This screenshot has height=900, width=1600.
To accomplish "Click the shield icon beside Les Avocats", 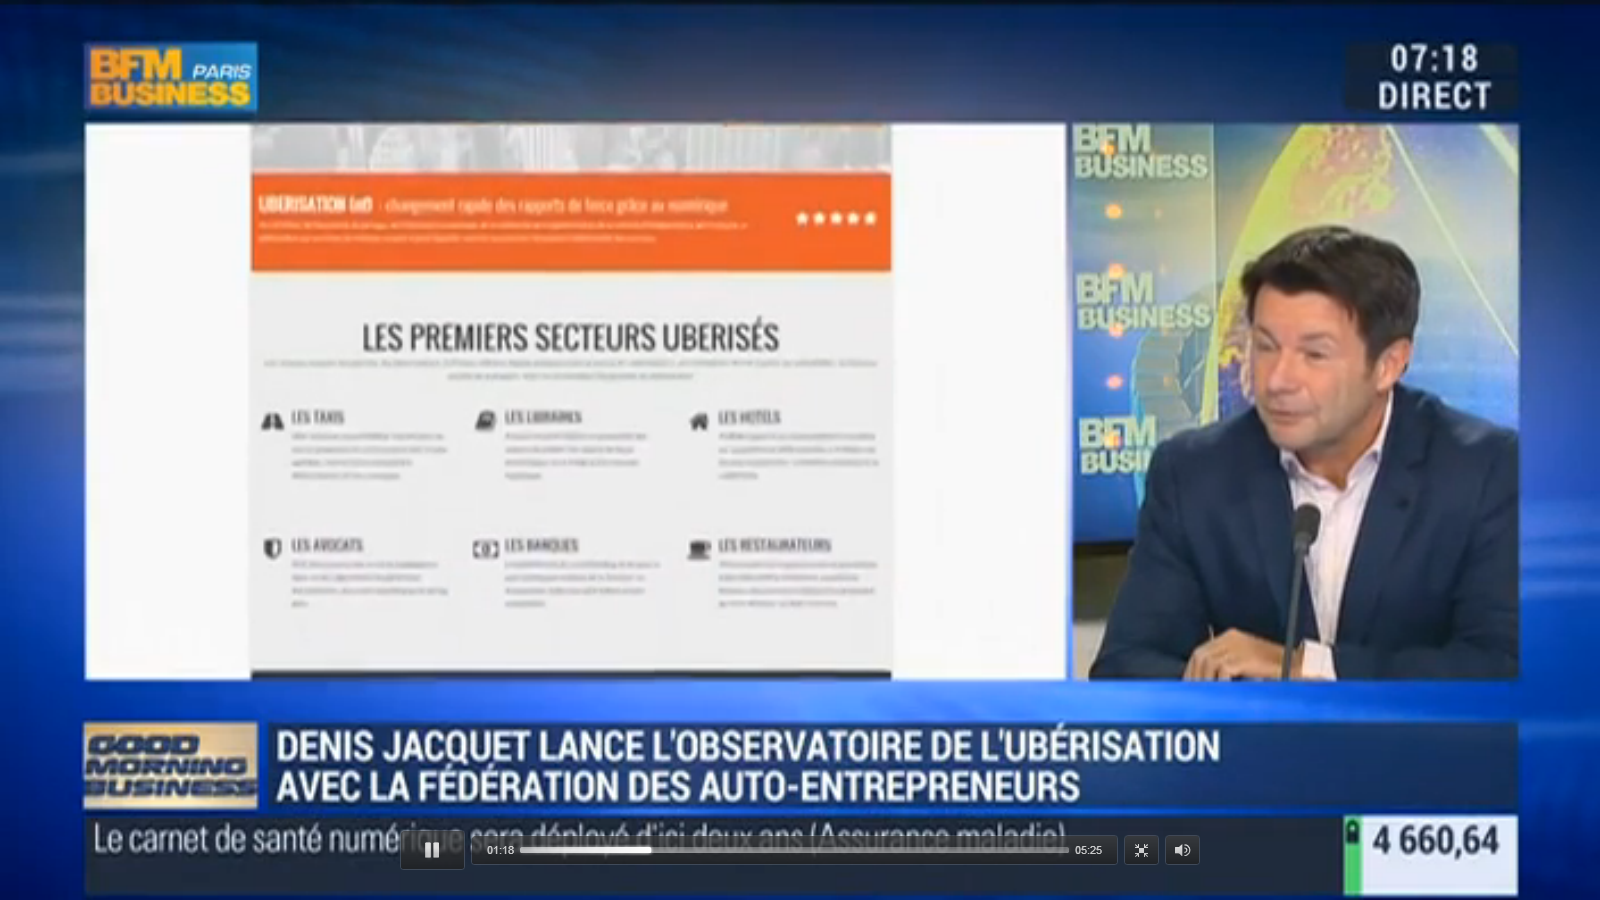I will click(272, 549).
